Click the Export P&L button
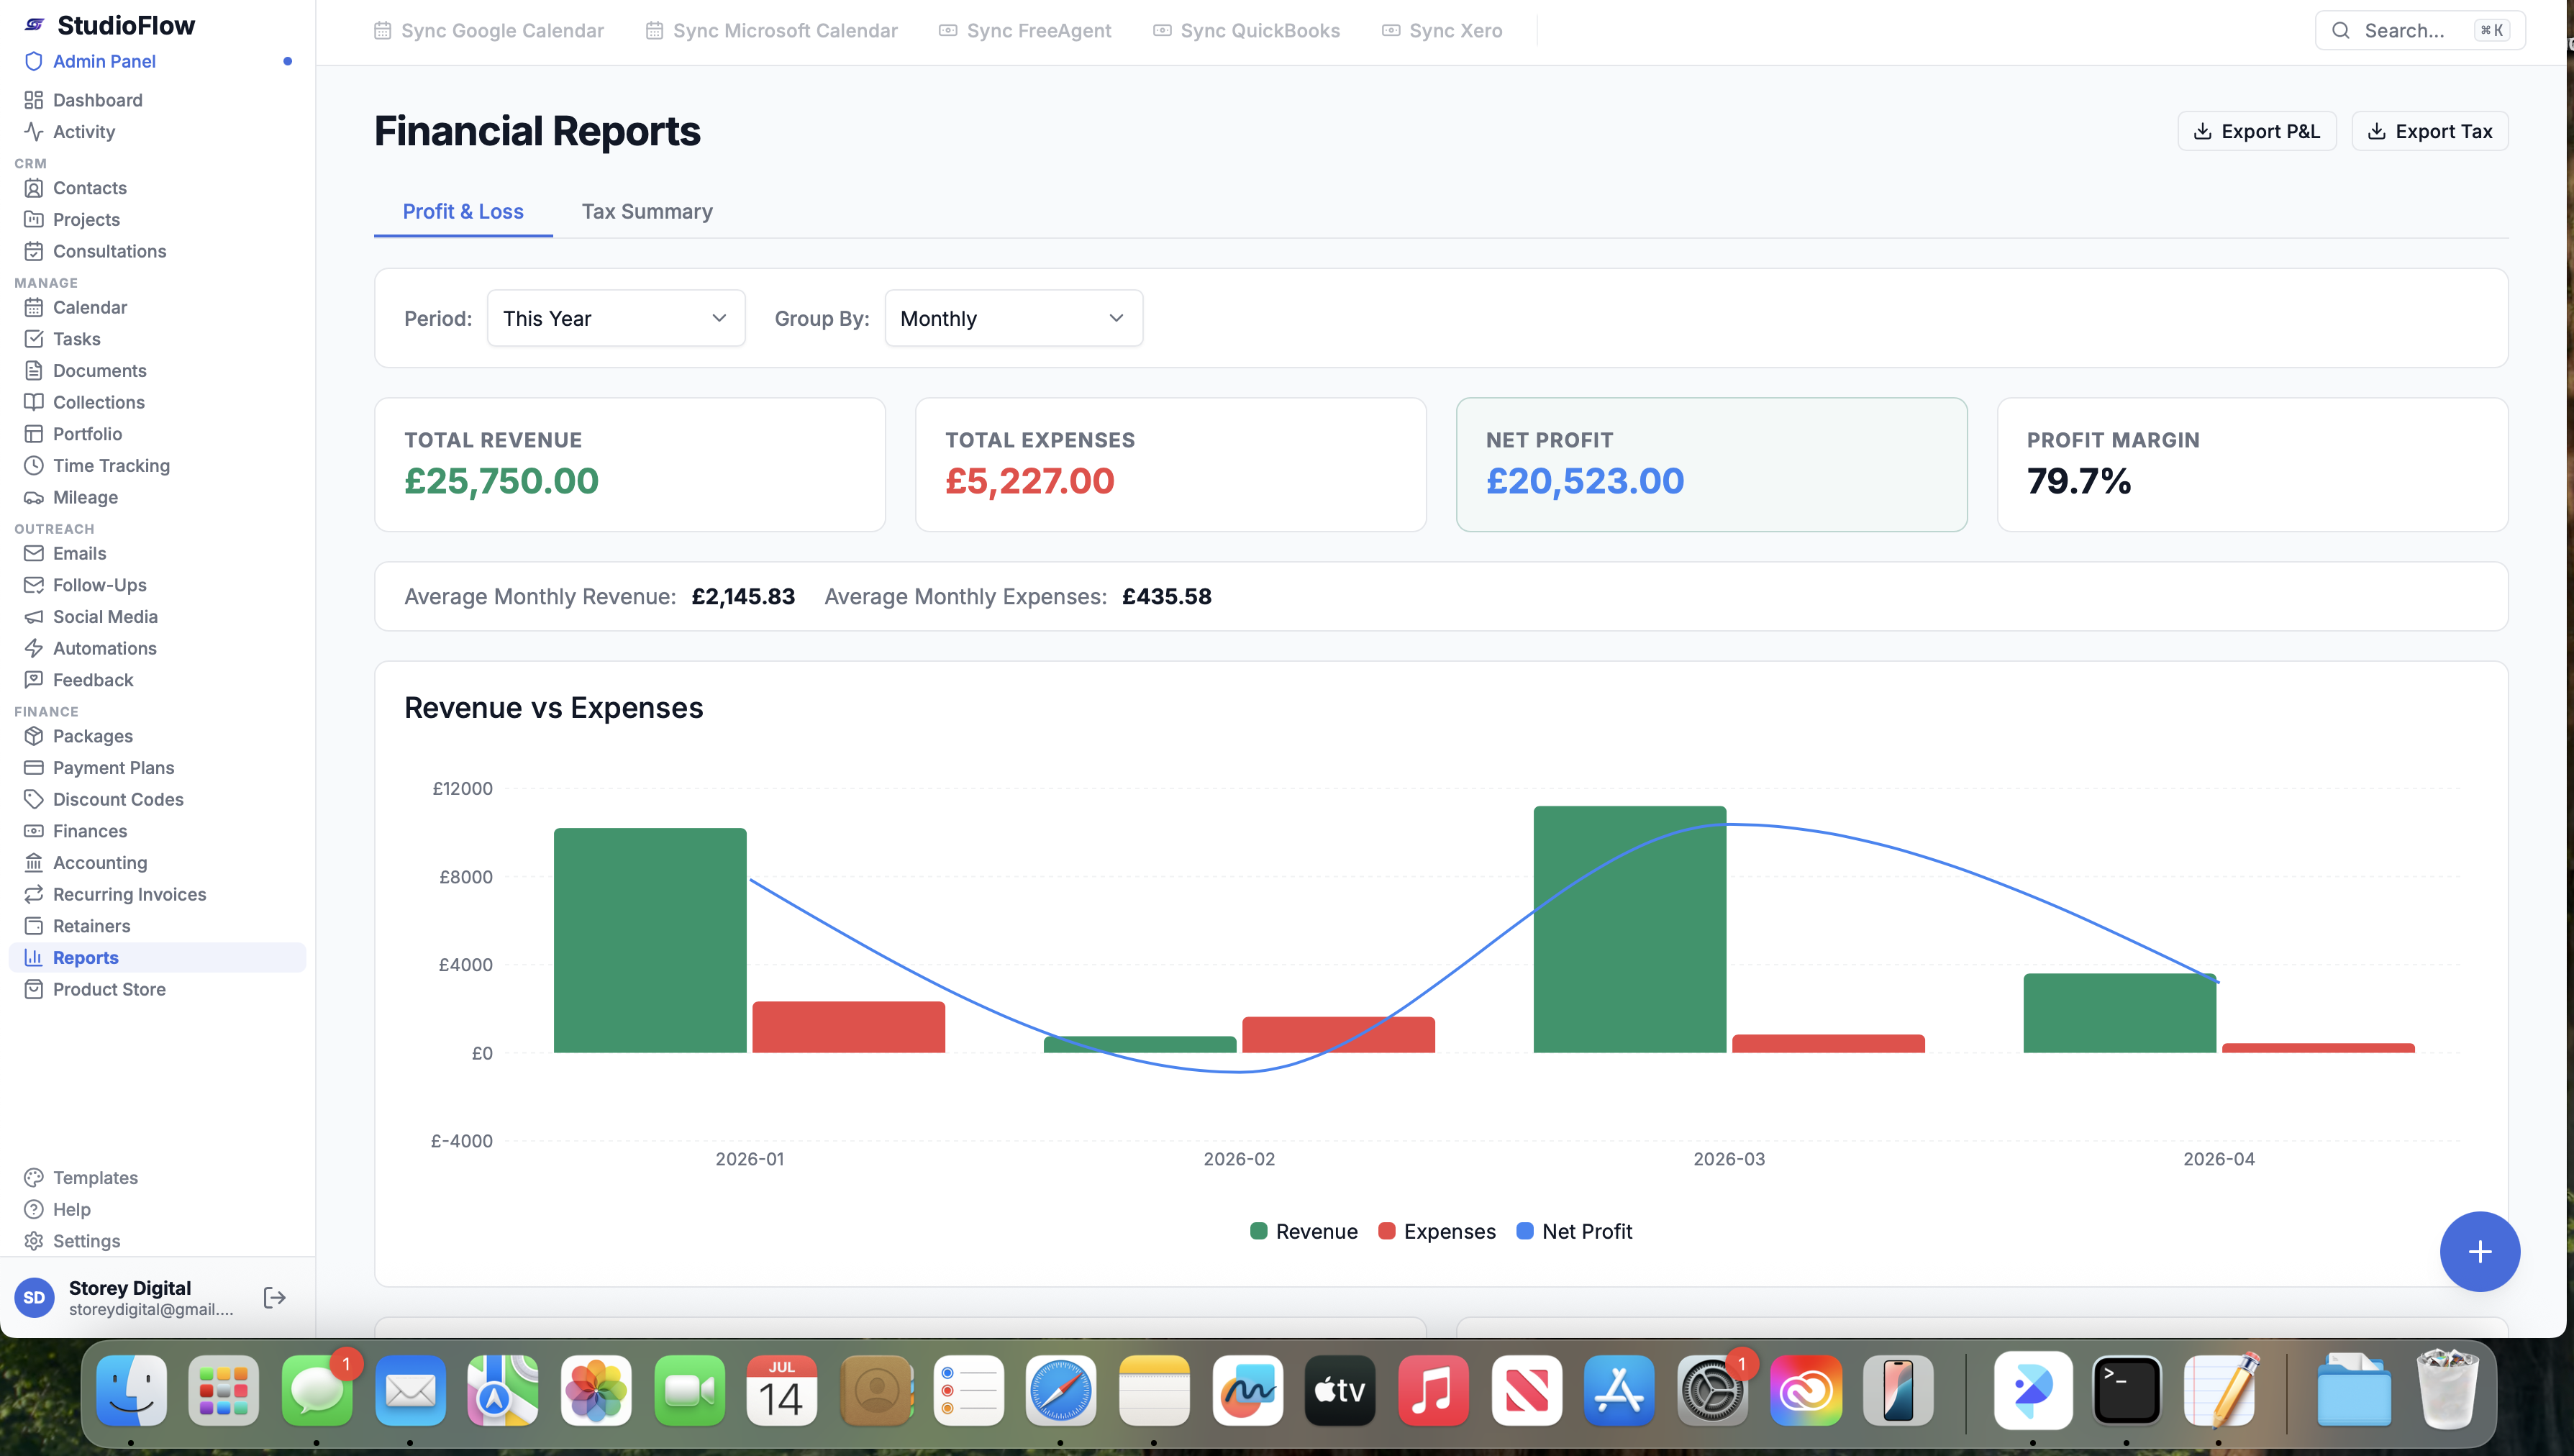The image size is (2574, 1456). pyautogui.click(x=2256, y=131)
